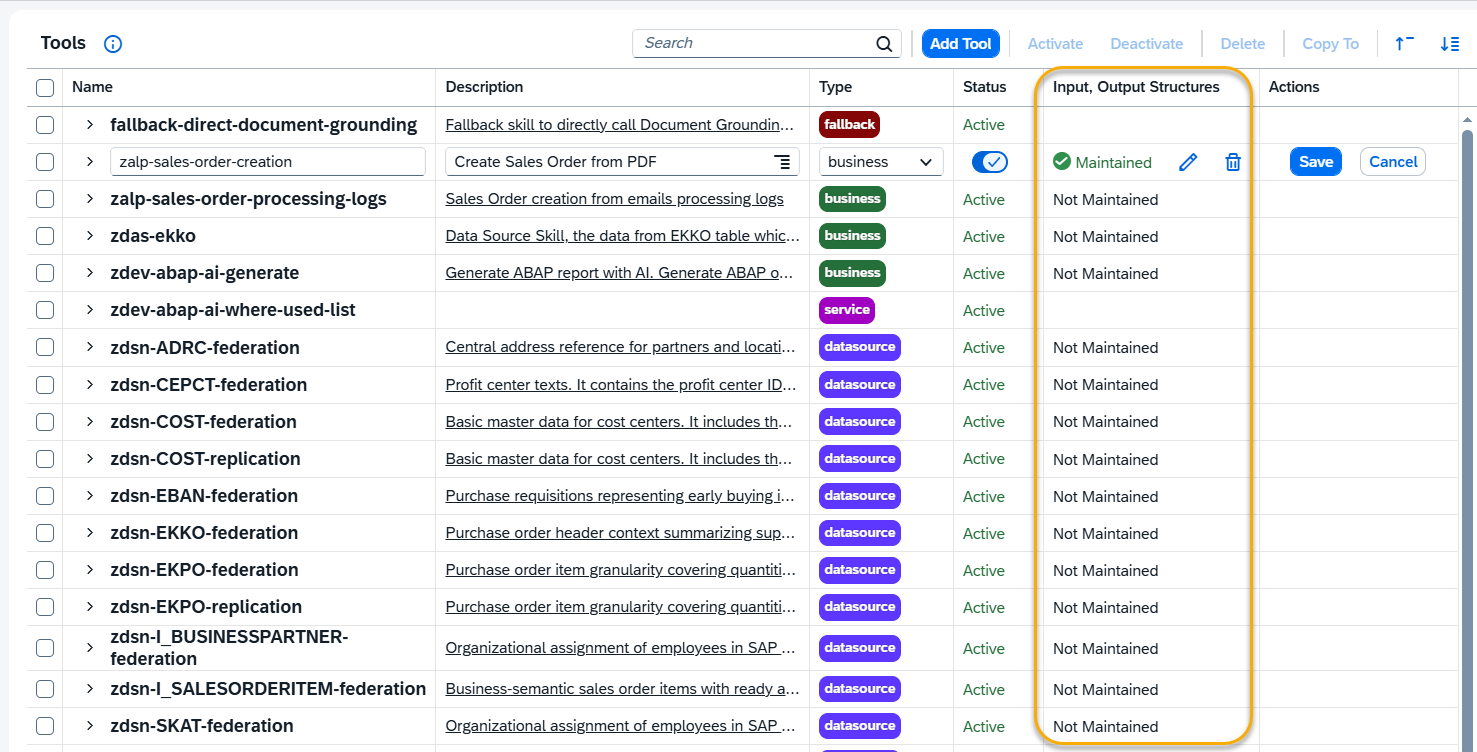Viewport: 1477px width, 752px height.
Task: Click the Name column header
Action: click(93, 87)
